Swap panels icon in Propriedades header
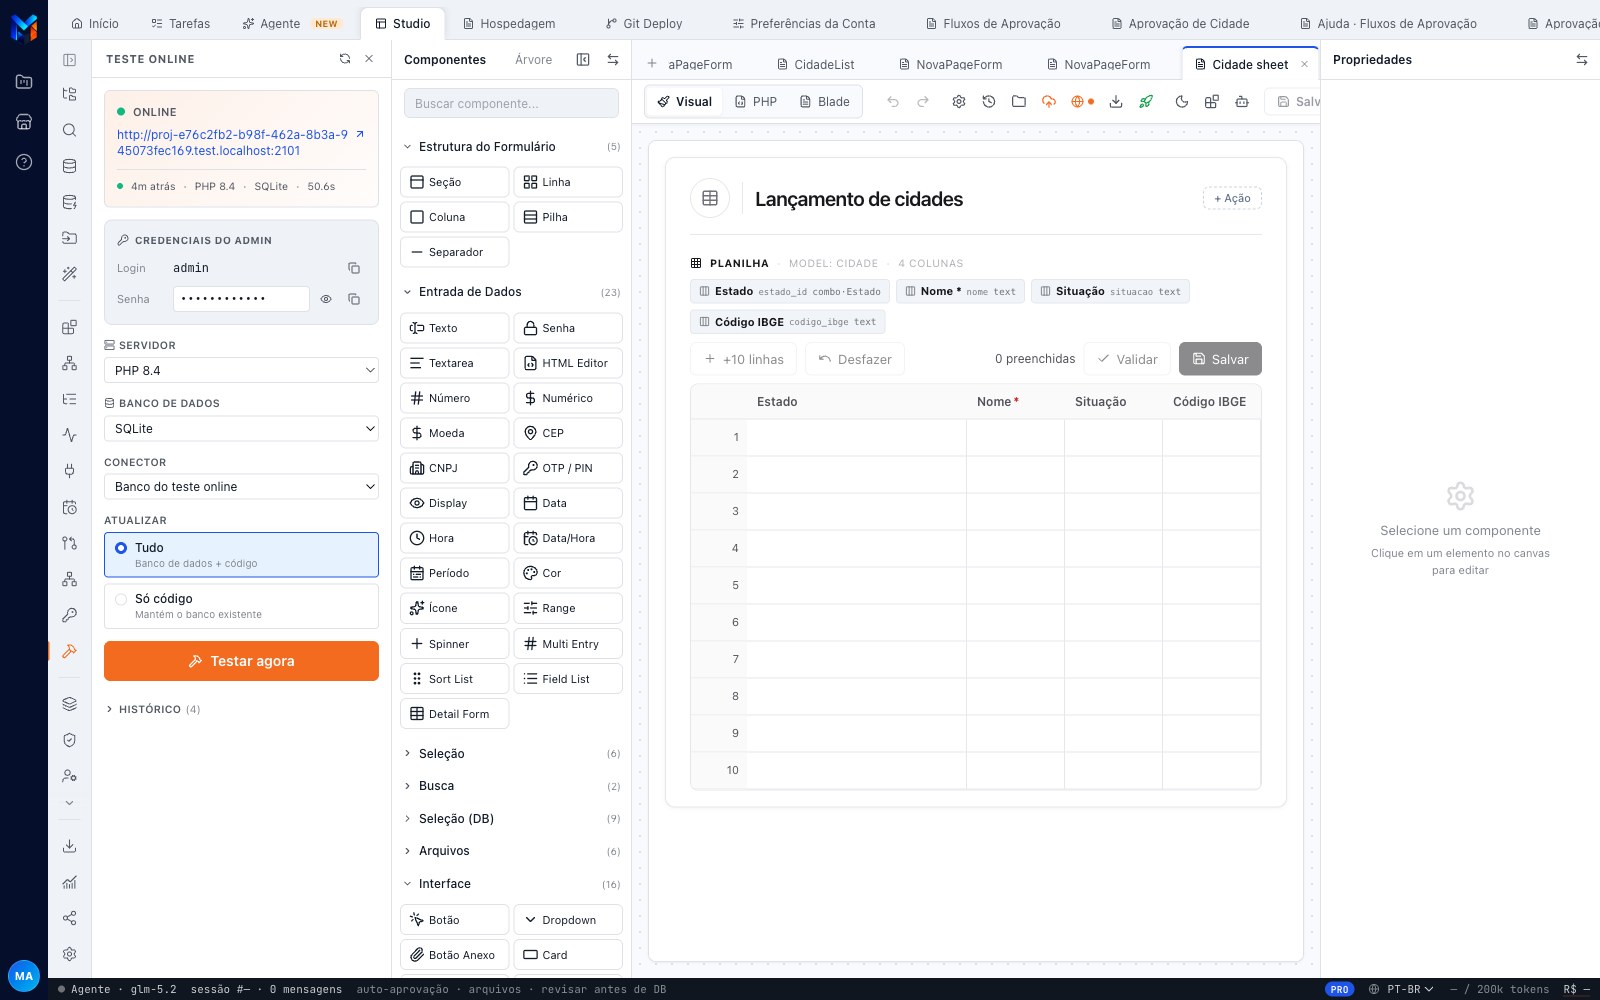This screenshot has width=1600, height=1000. pos(1582,60)
